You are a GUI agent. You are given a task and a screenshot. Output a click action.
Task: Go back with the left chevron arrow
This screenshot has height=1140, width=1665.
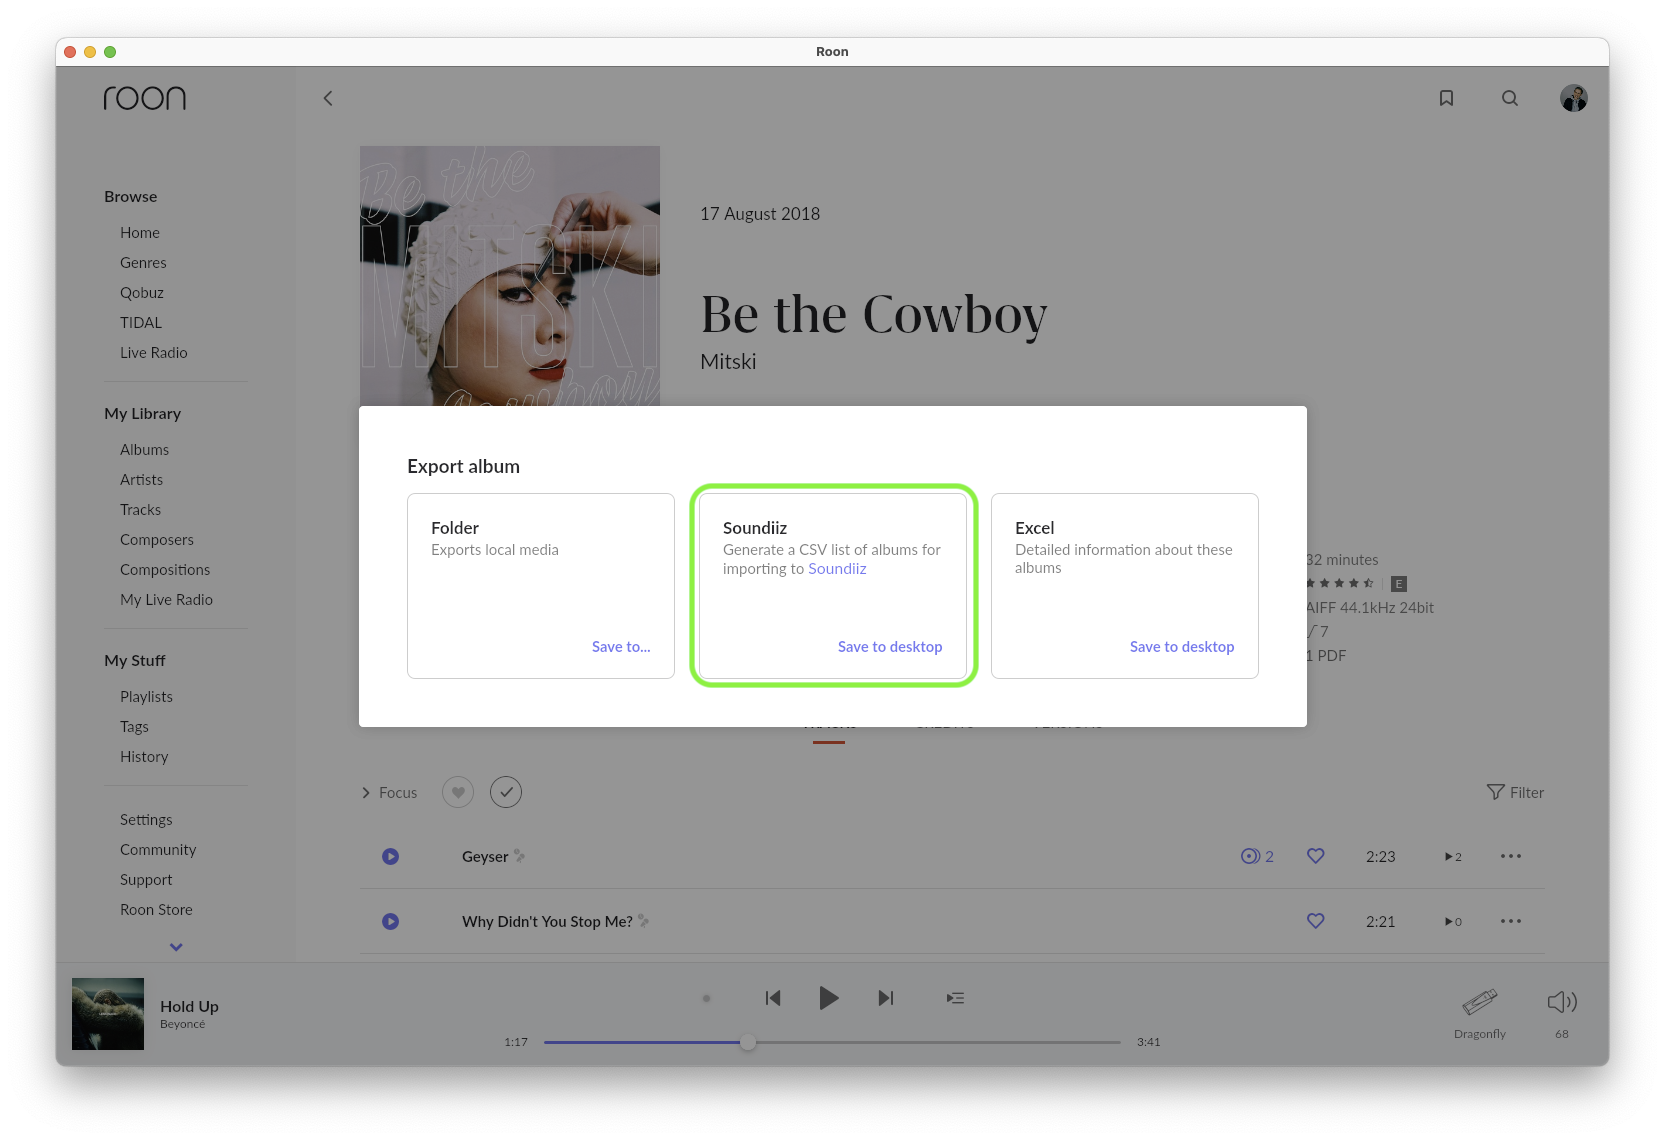click(x=328, y=98)
